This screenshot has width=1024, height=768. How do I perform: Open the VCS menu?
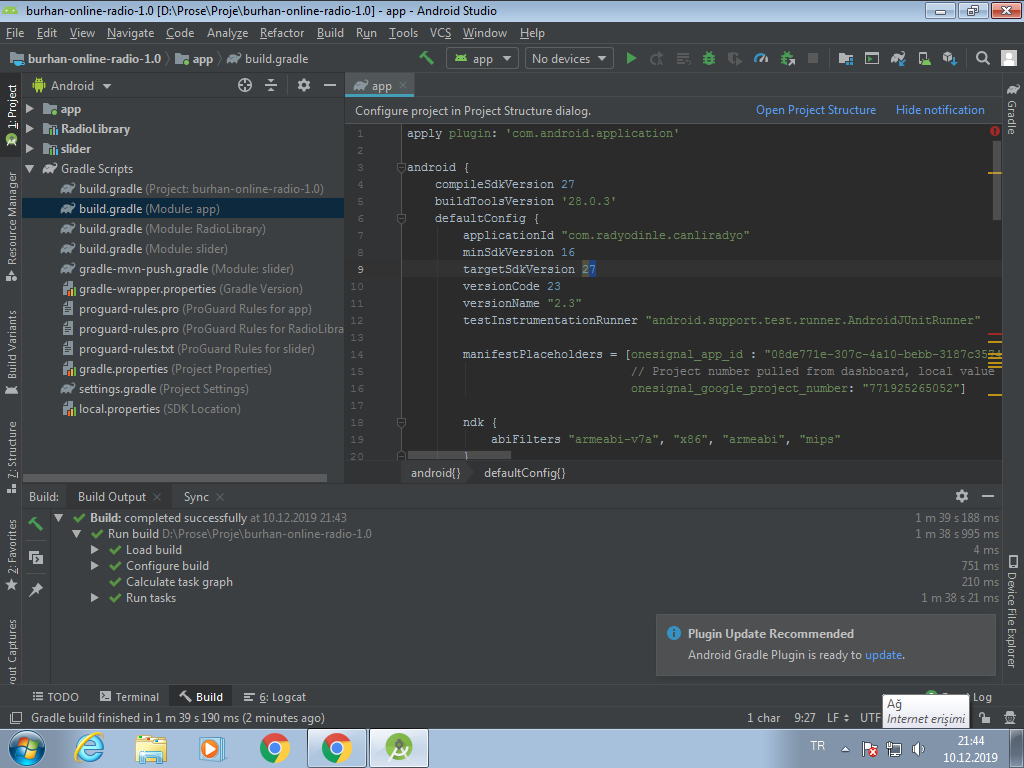[440, 33]
